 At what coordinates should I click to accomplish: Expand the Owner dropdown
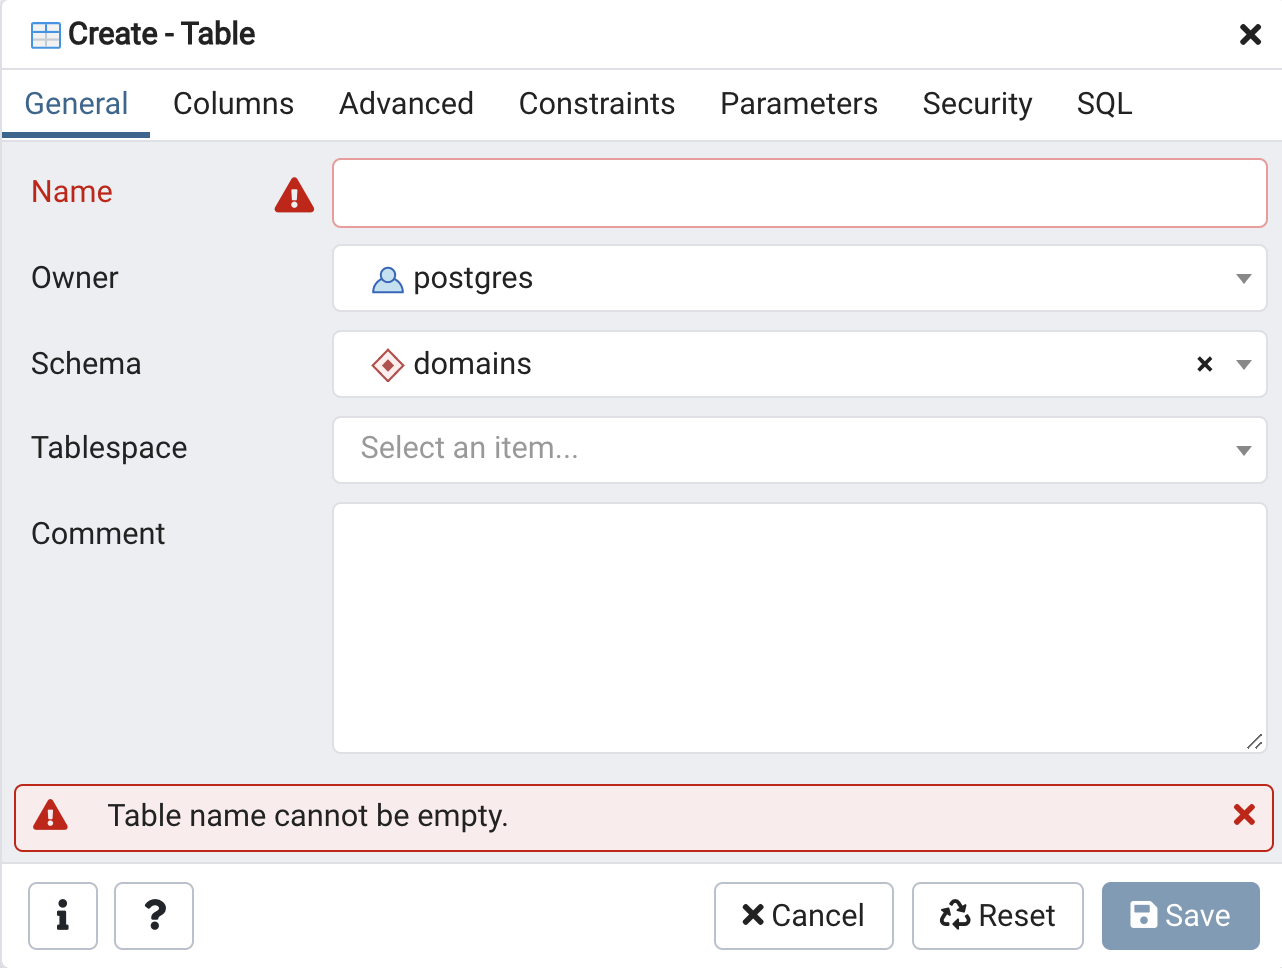point(1243,278)
